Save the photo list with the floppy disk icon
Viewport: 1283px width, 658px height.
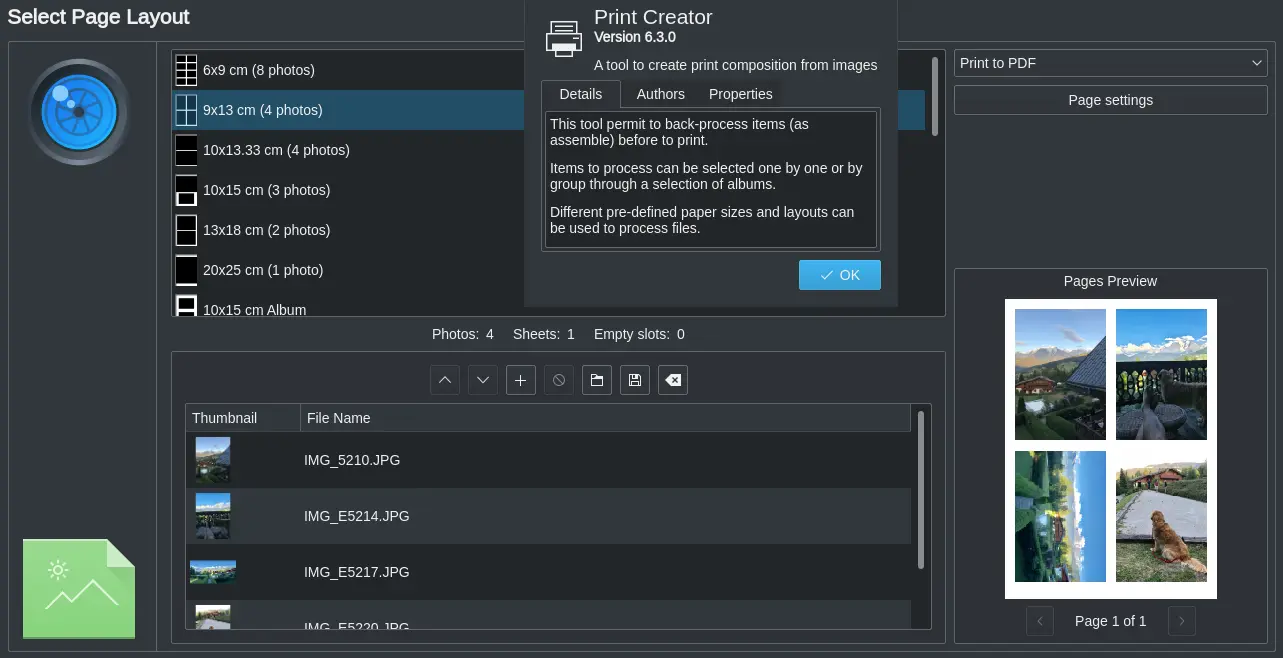point(634,380)
